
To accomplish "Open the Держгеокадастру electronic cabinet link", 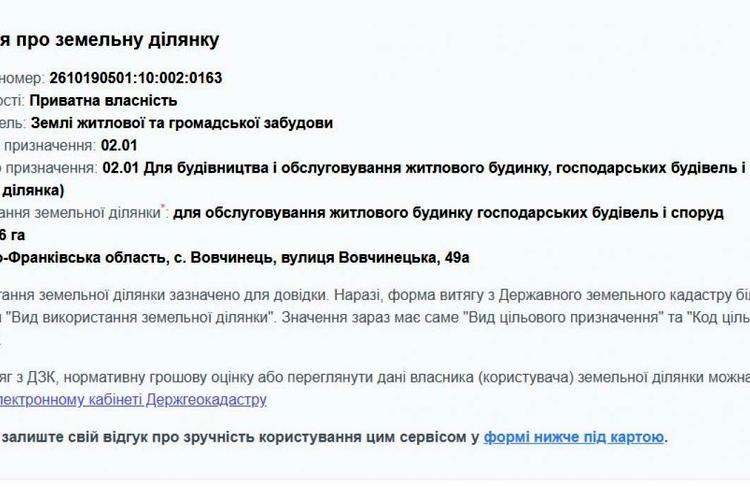I will click(x=133, y=400).
